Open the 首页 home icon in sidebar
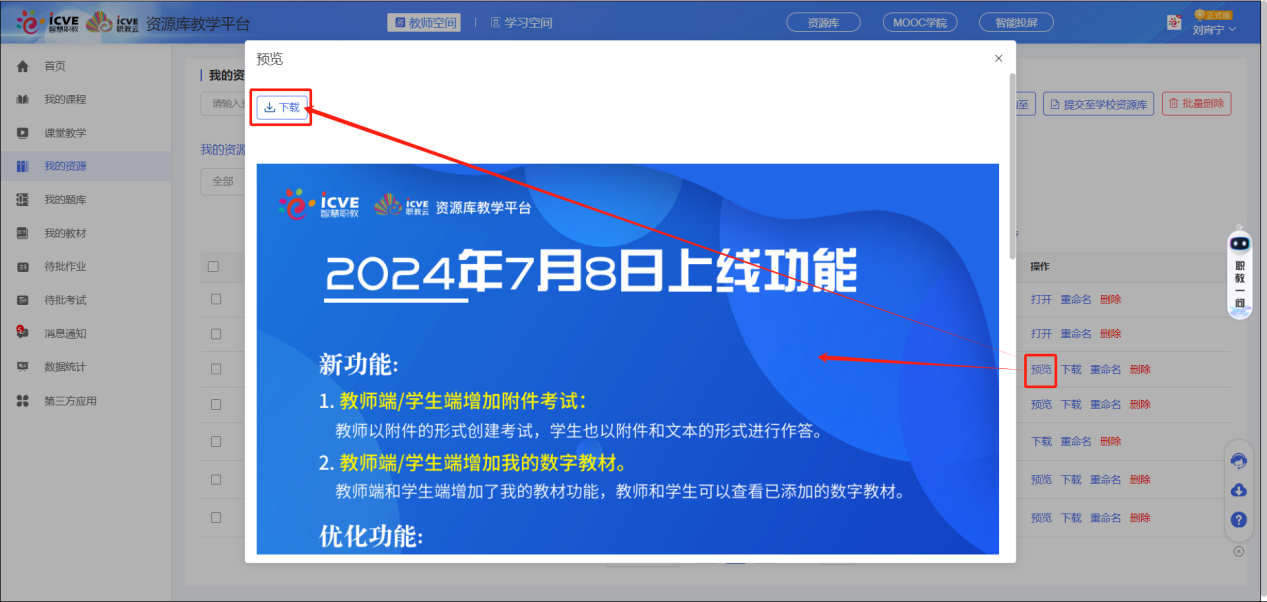 (22, 66)
